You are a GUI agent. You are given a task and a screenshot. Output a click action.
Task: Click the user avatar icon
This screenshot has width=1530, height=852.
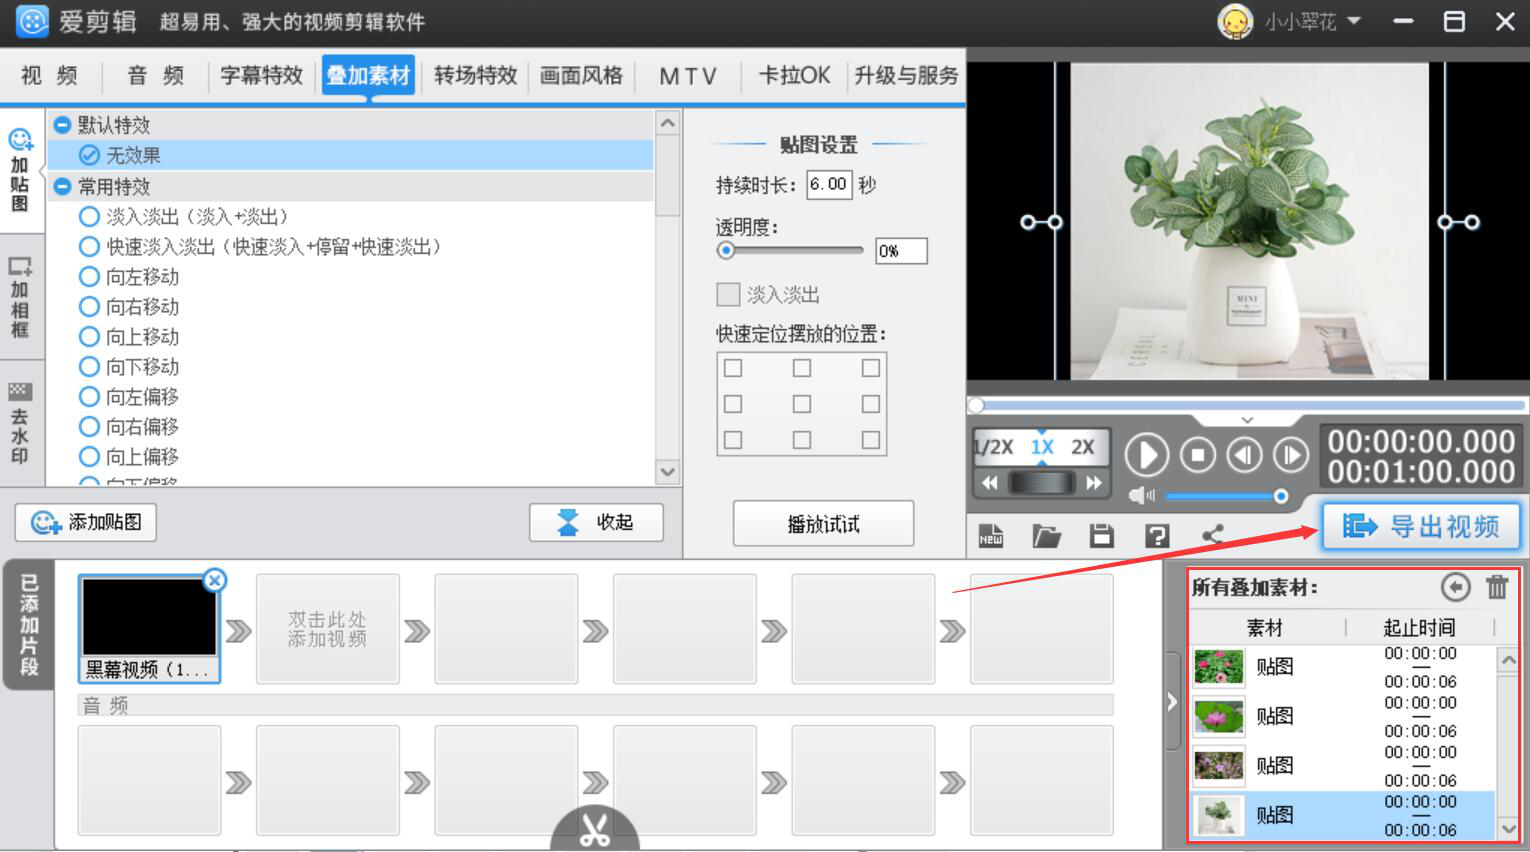1235,22
